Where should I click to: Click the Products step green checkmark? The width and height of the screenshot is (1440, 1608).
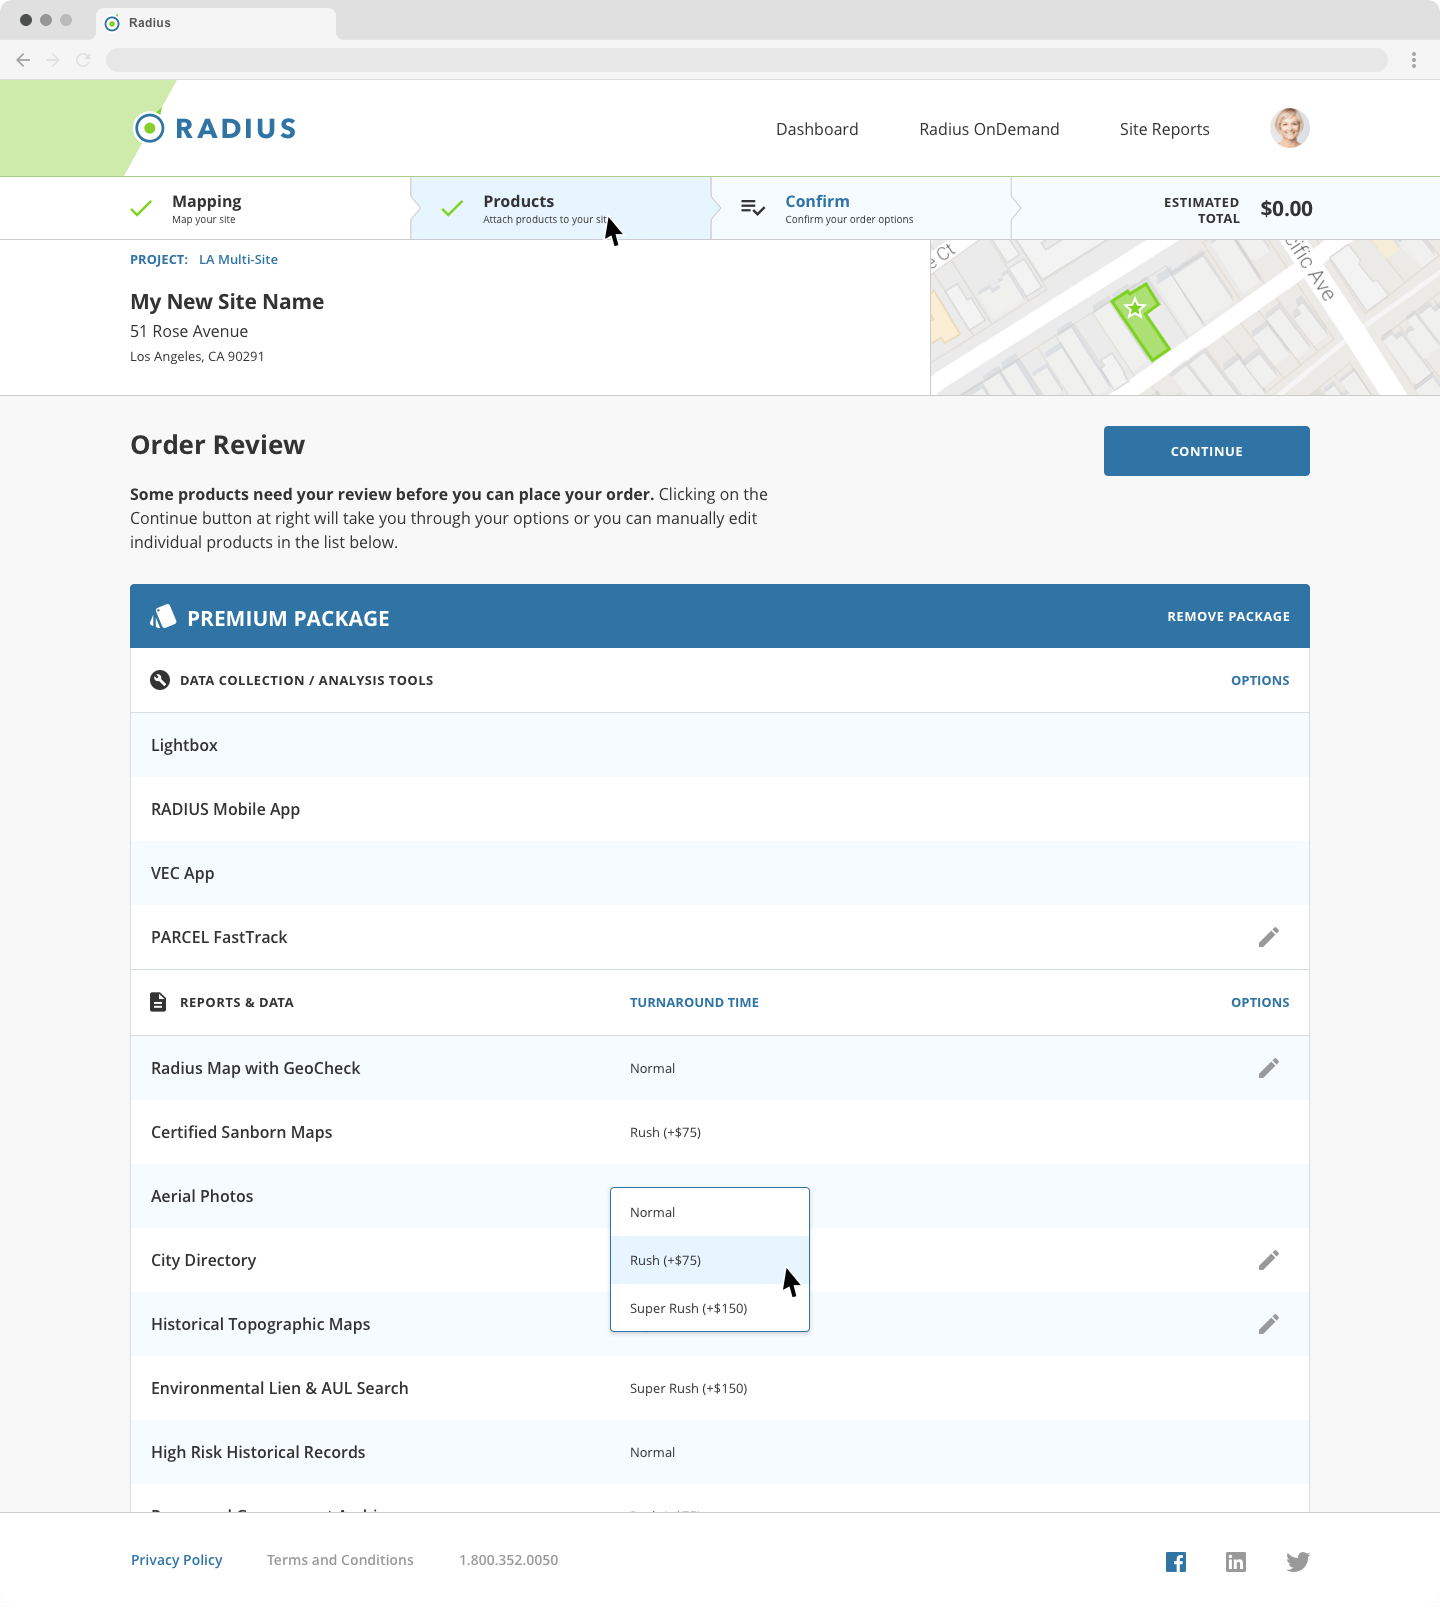coord(452,208)
